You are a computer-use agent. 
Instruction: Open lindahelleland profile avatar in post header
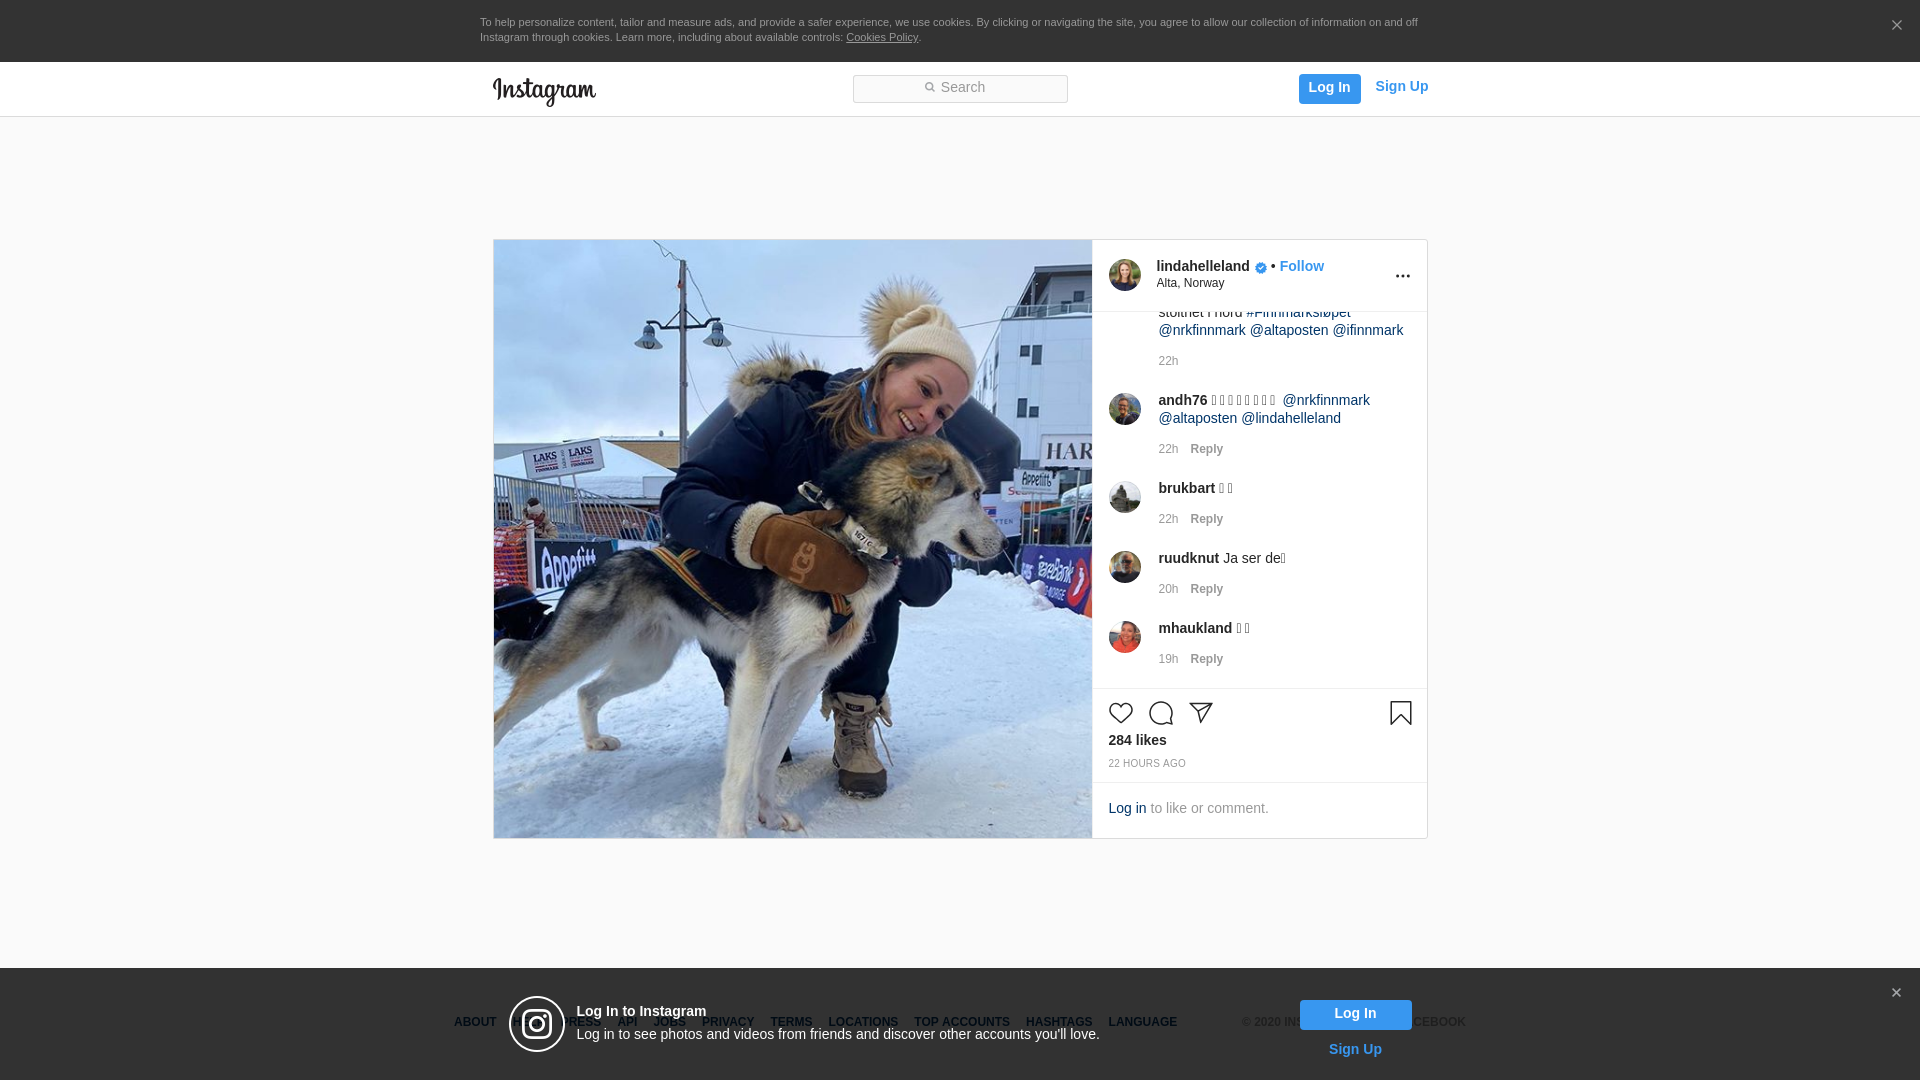1124,275
